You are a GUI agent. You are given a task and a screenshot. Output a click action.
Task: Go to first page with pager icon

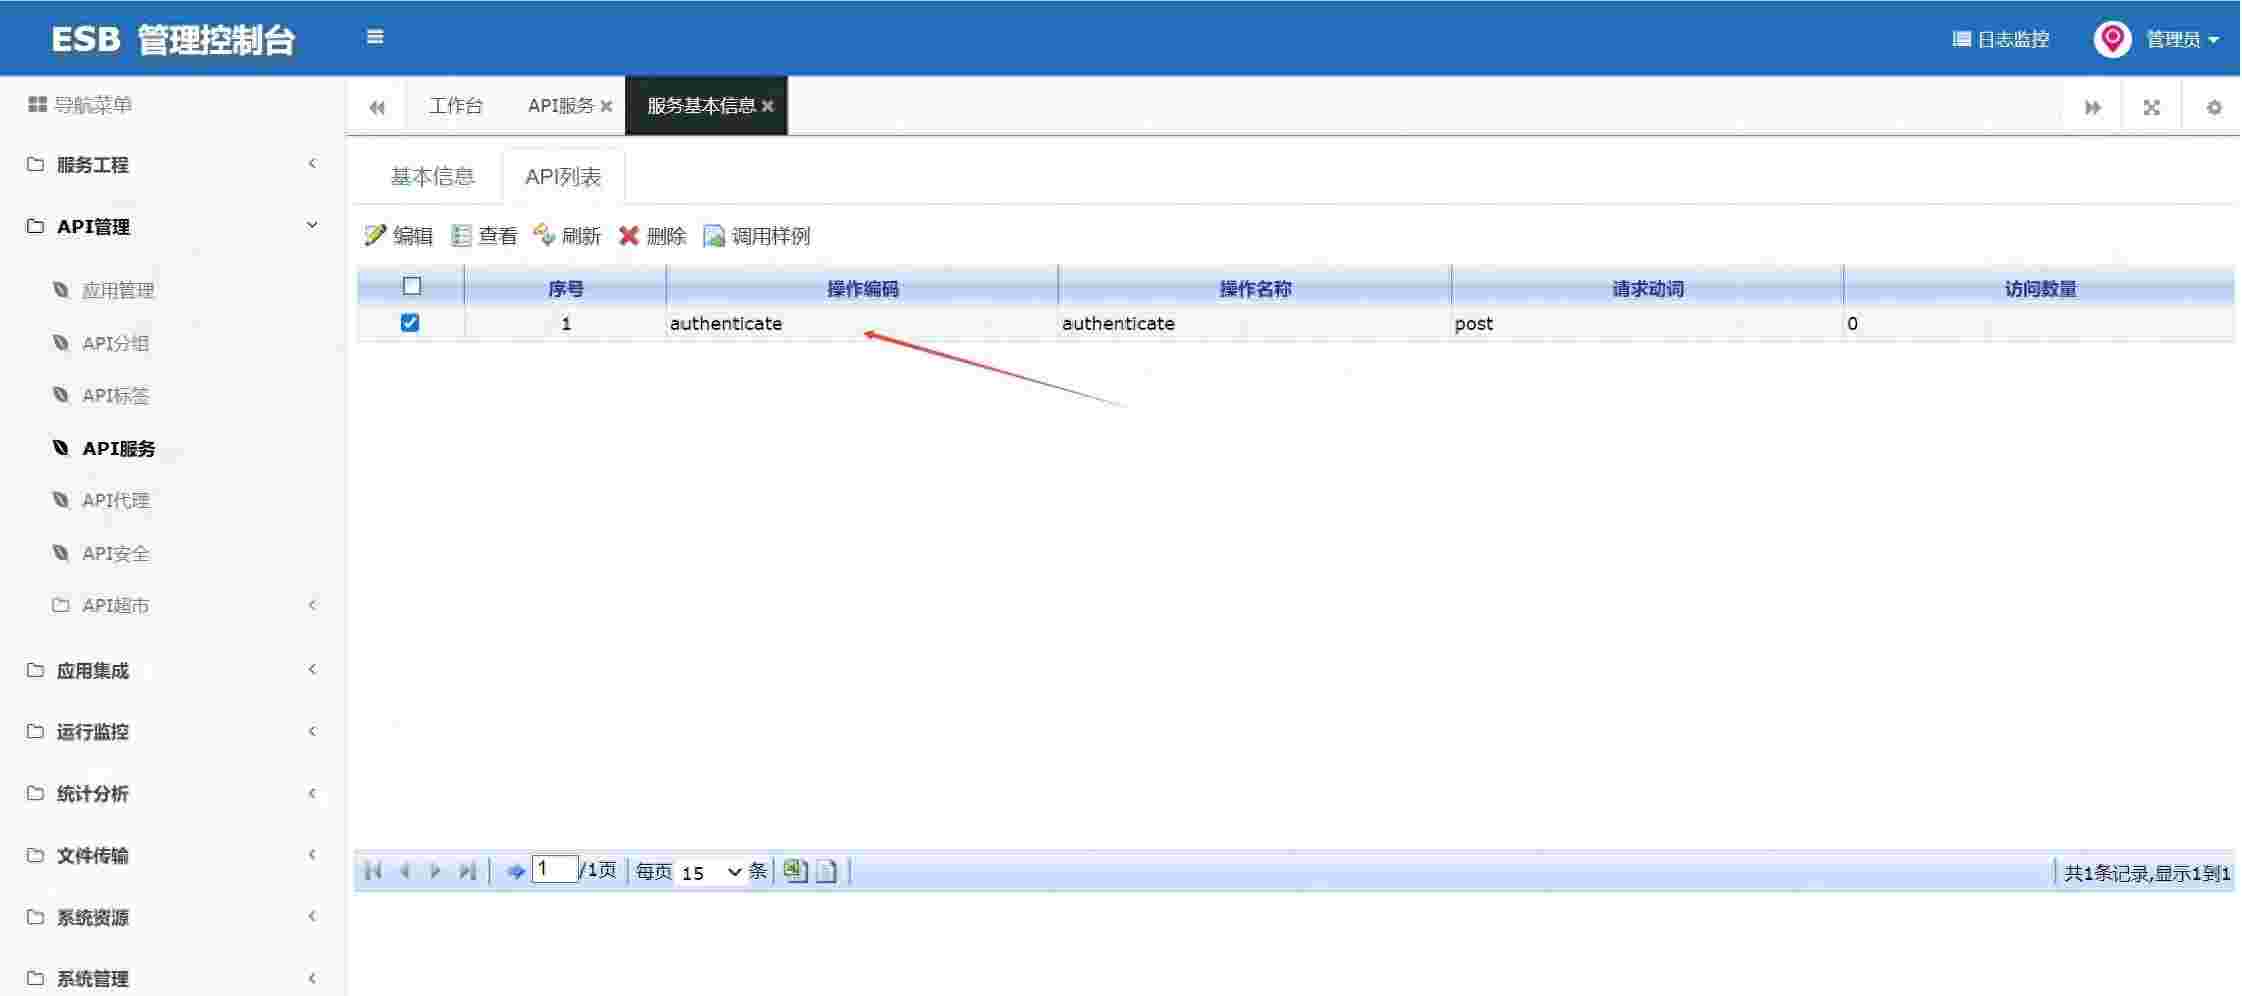point(373,871)
